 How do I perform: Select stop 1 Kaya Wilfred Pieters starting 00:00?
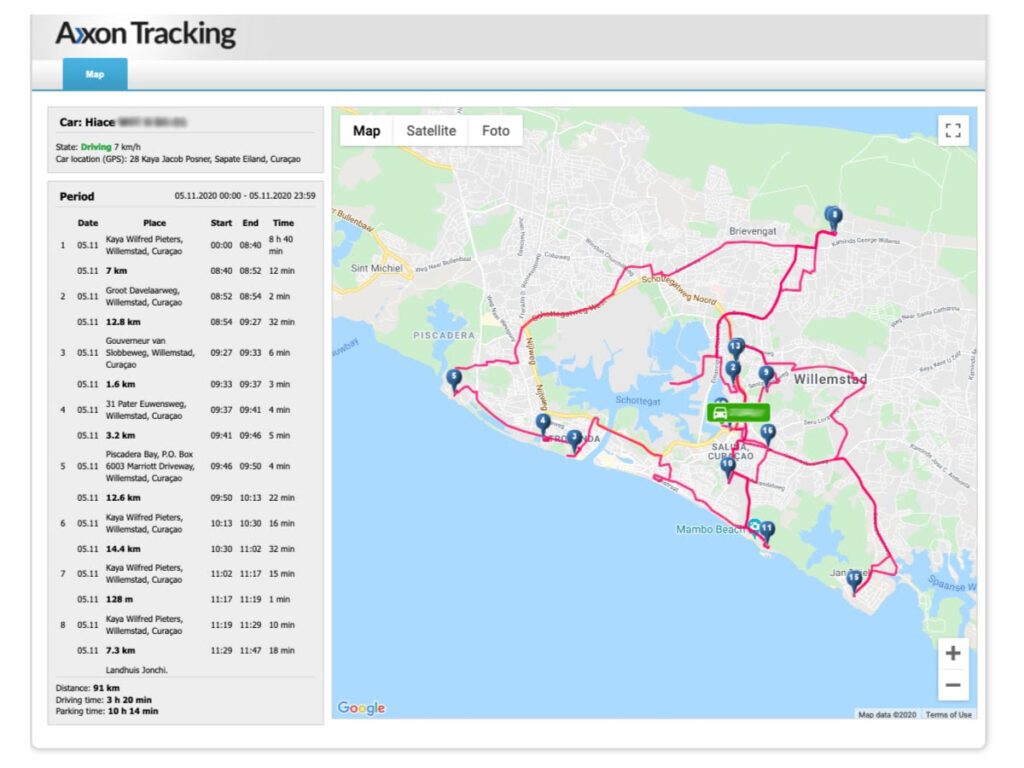(x=185, y=245)
